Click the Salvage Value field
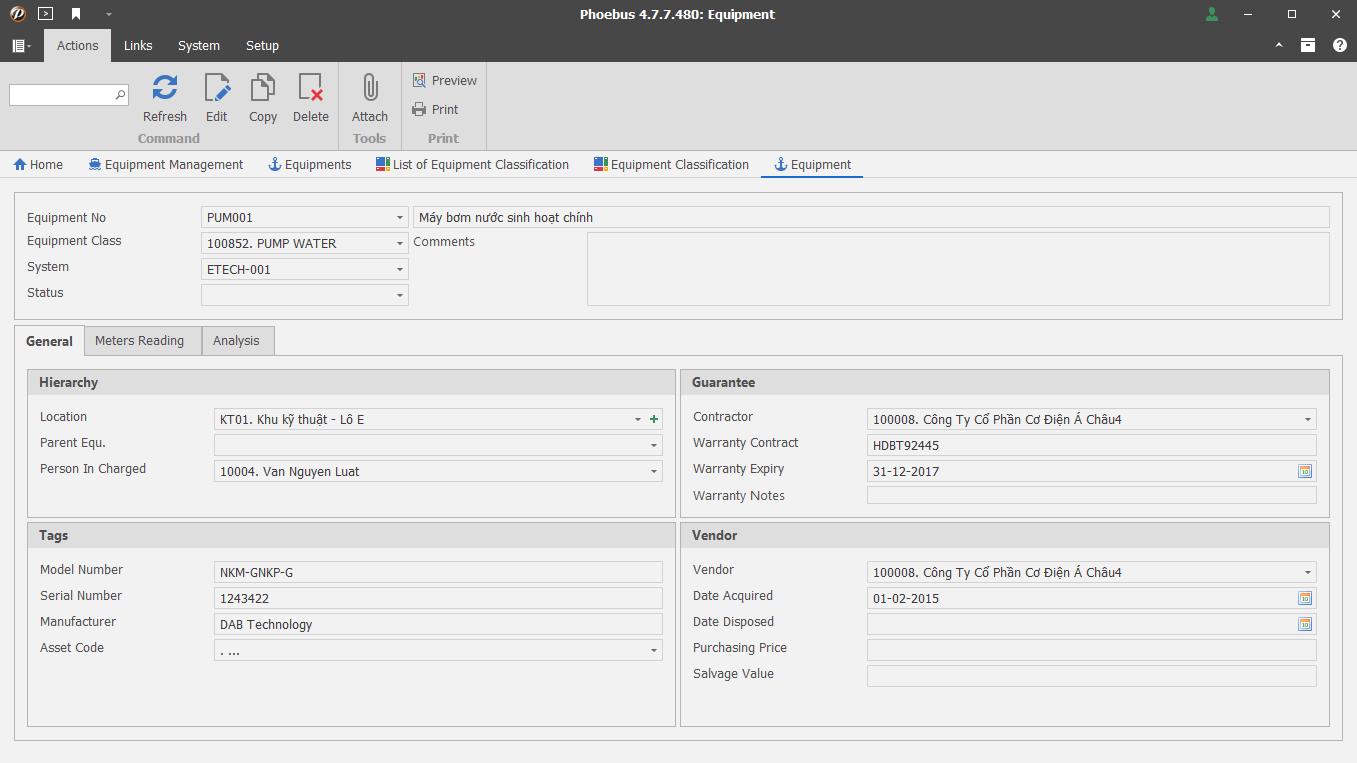The width and height of the screenshot is (1357, 763). 1092,676
